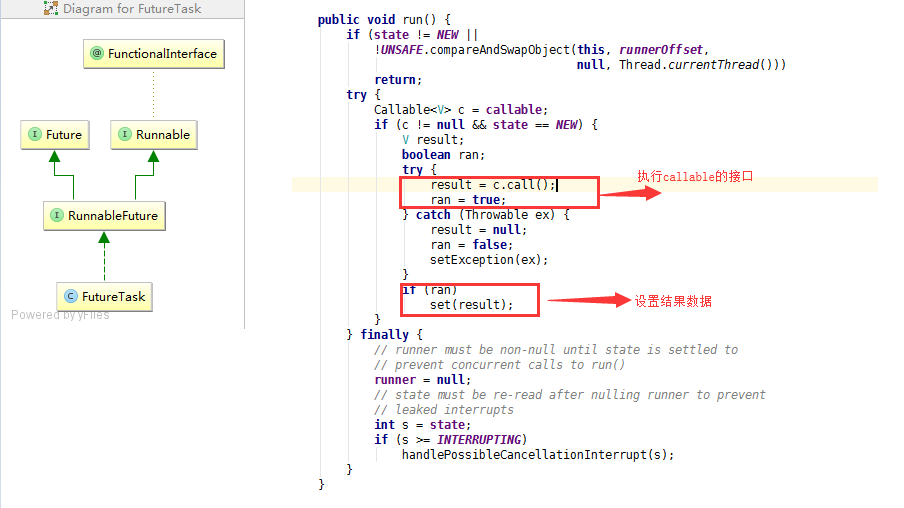Click the 'V result;' declaration
The width and height of the screenshot is (904, 508).
coord(433,140)
